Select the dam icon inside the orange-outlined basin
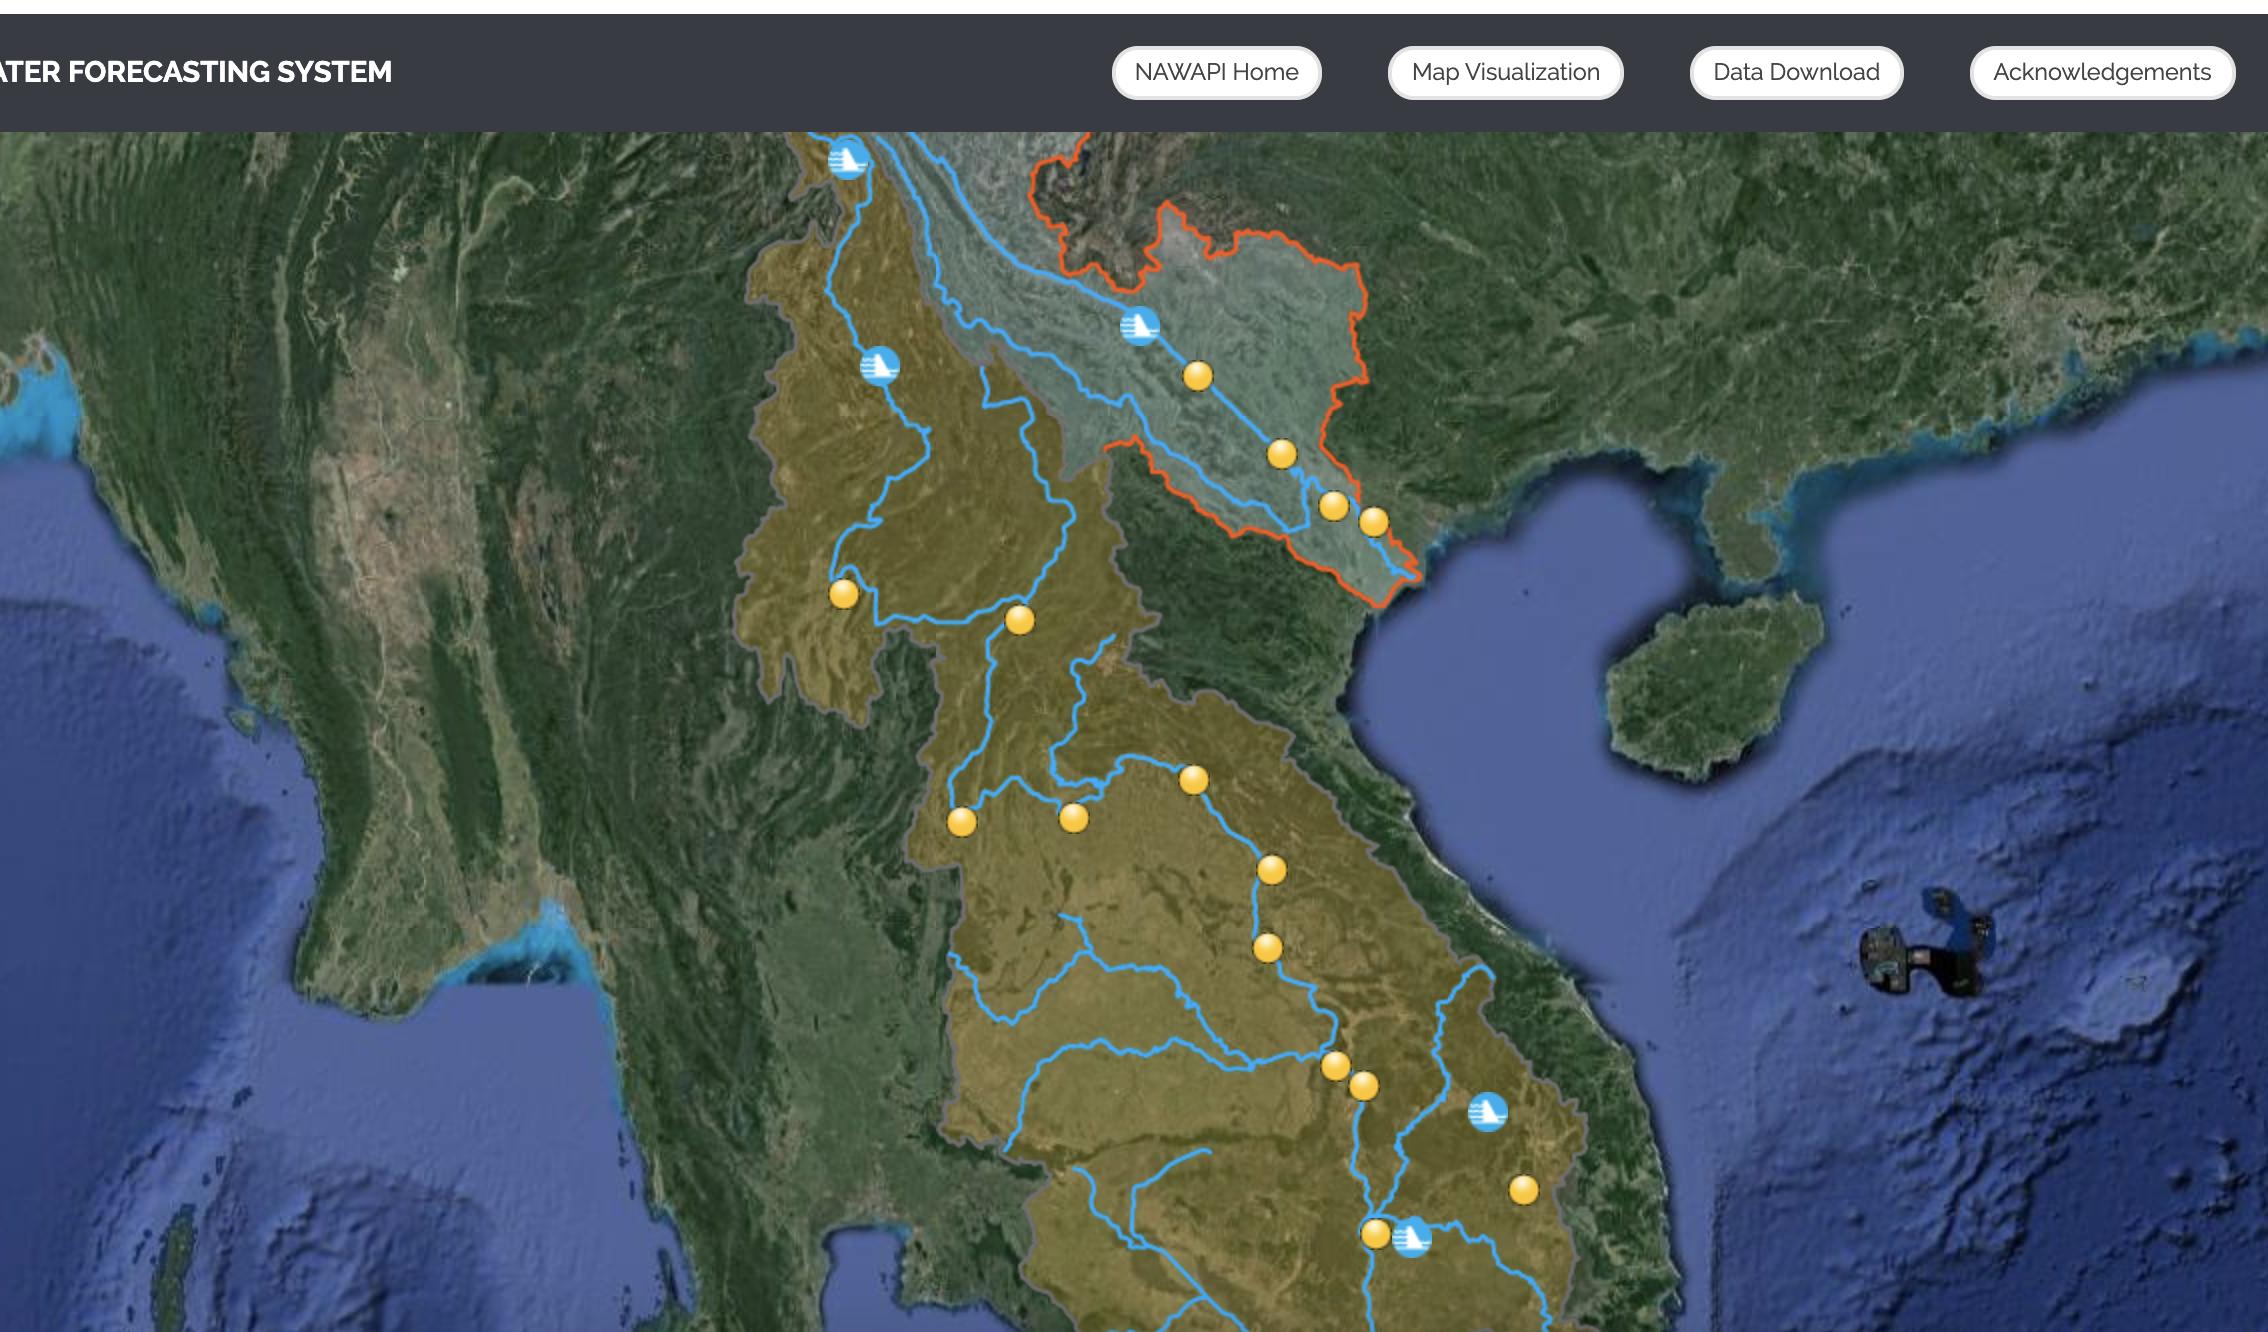This screenshot has height=1332, width=2268. pos(1139,326)
